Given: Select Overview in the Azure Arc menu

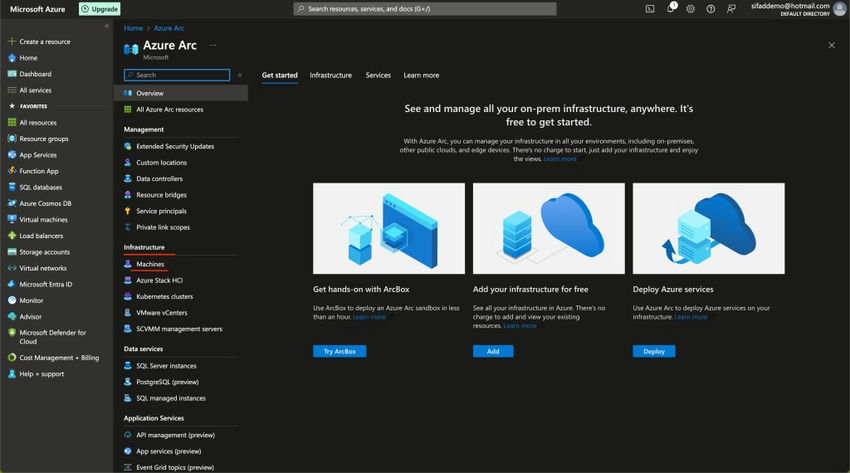Looking at the screenshot, I should [x=181, y=93].
